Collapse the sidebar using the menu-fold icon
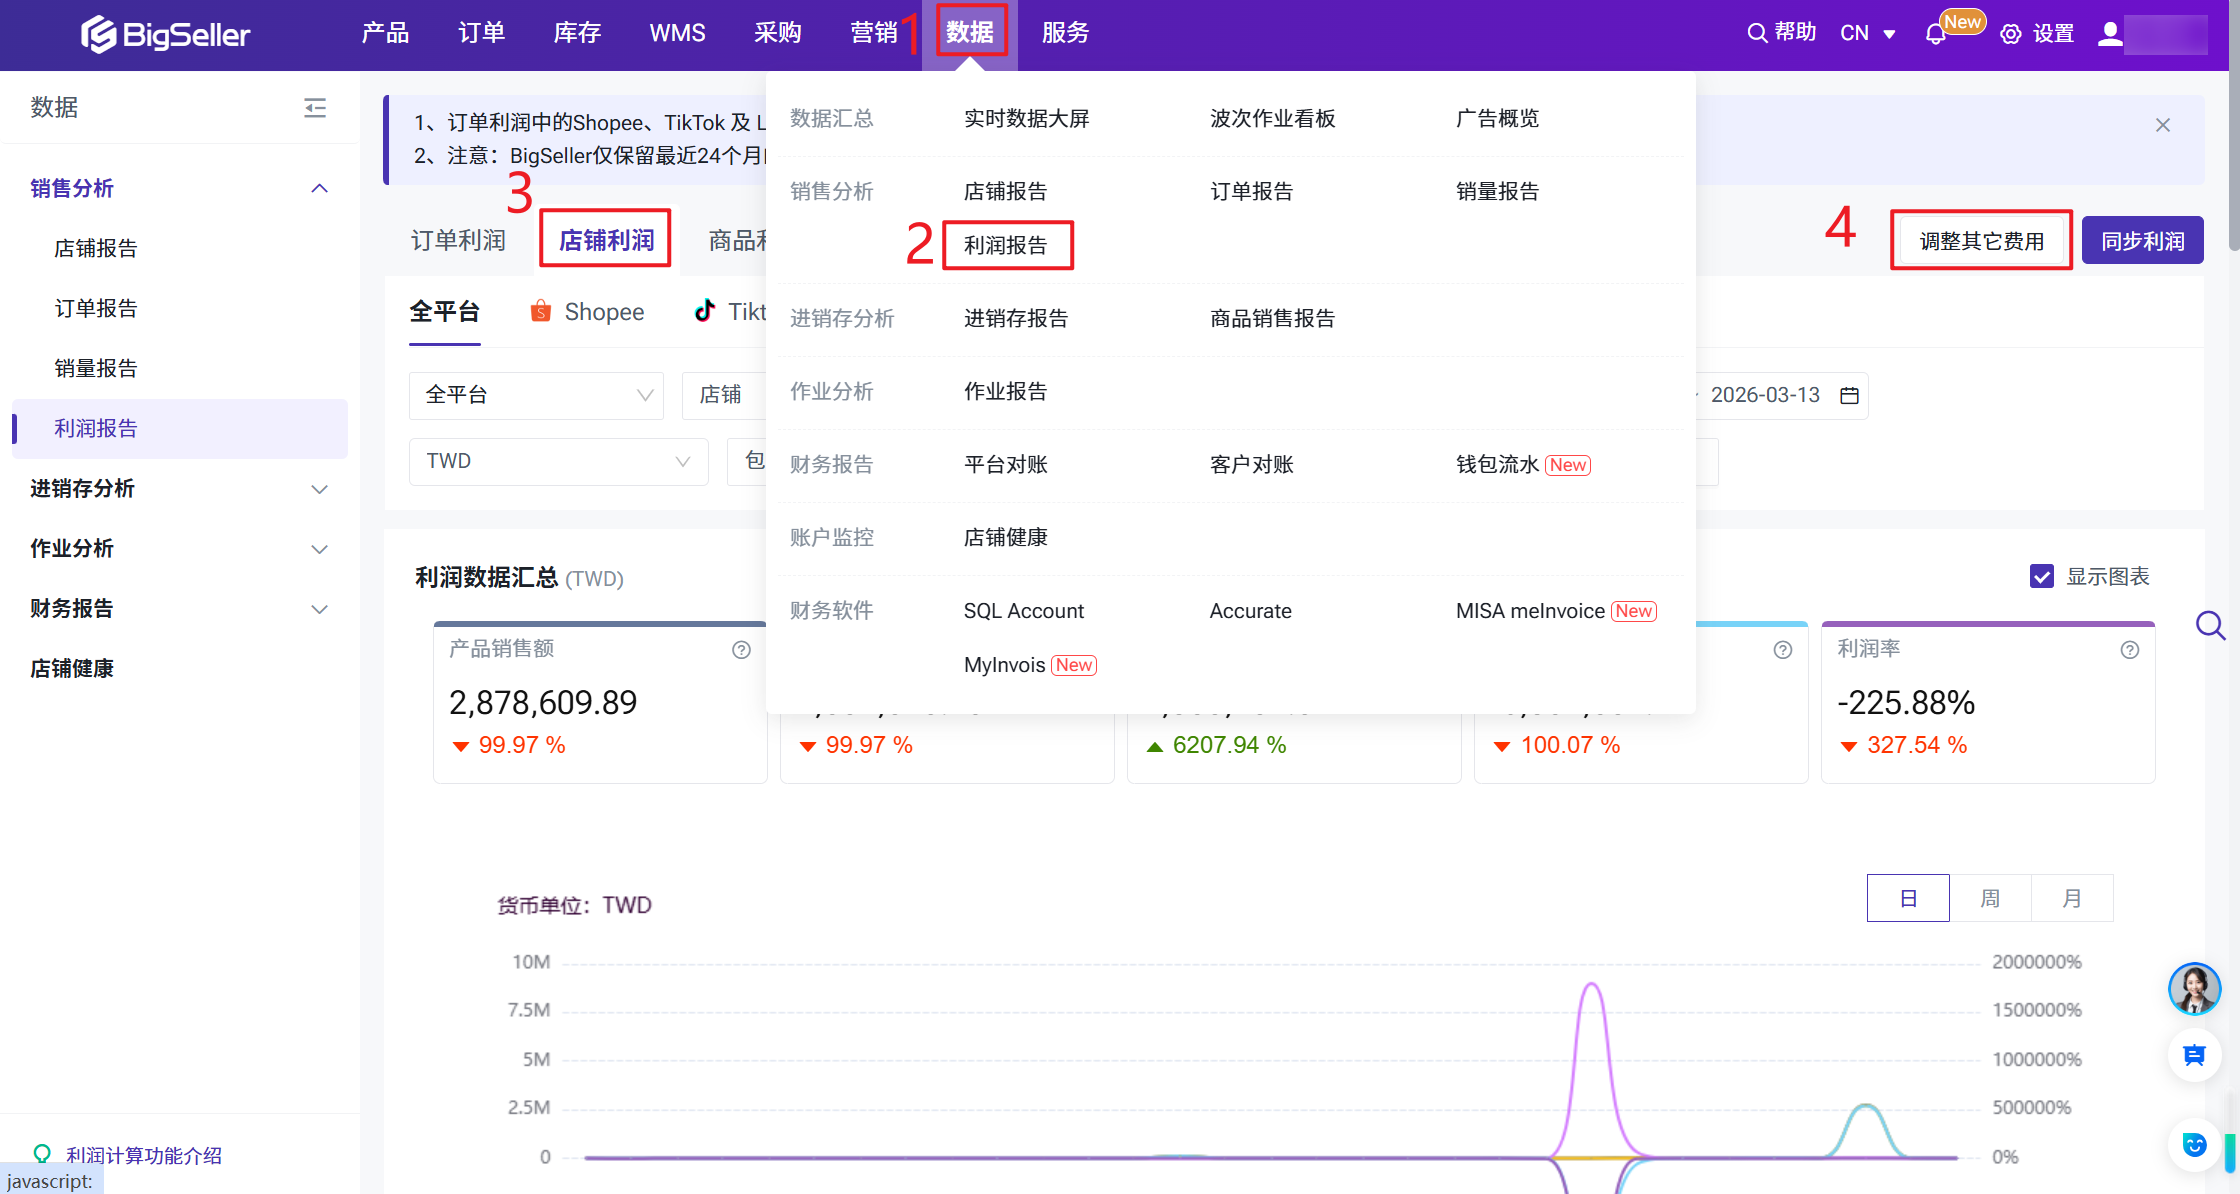The width and height of the screenshot is (2240, 1194). click(315, 107)
